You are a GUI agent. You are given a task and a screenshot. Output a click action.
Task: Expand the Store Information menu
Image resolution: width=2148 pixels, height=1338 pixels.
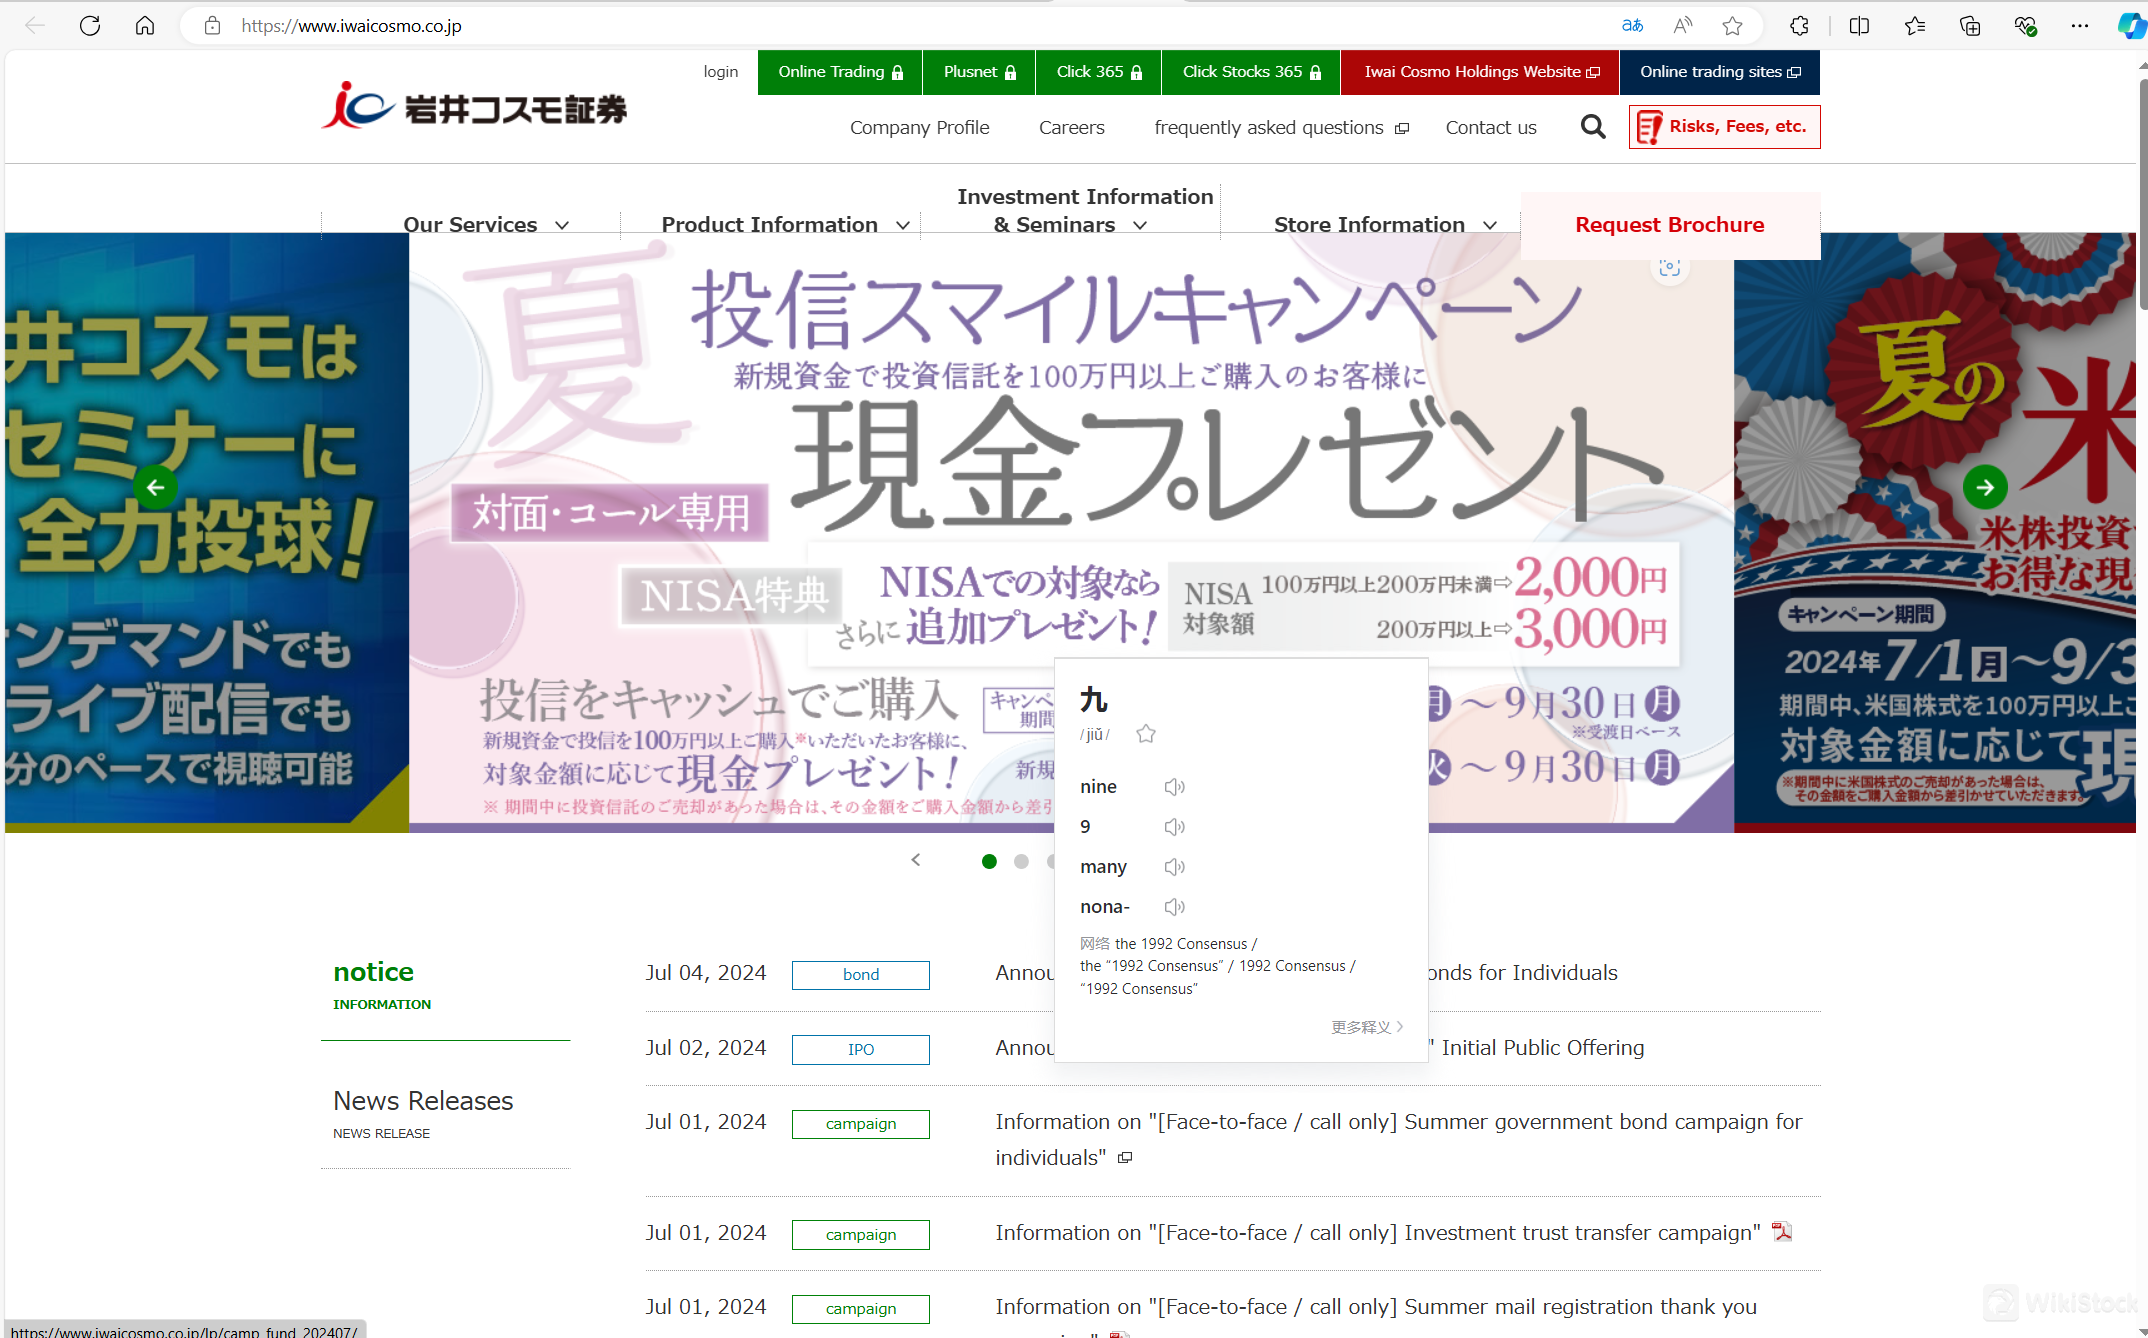tap(1385, 225)
